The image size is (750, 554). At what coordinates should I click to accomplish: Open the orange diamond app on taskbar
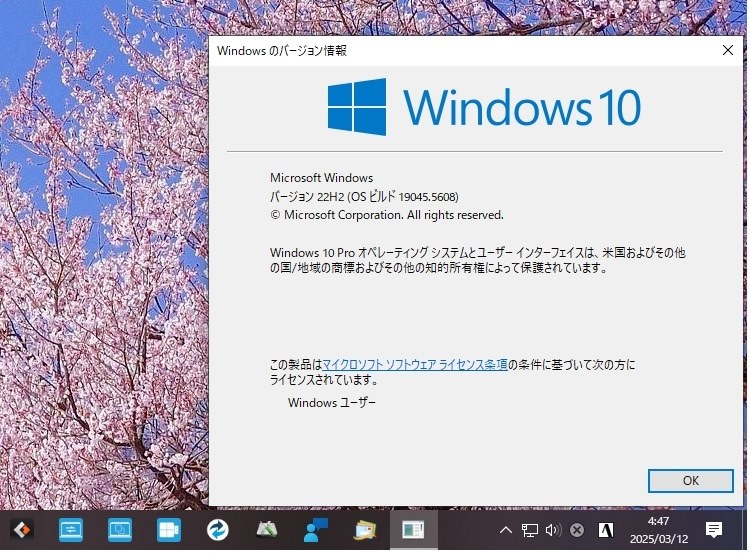point(22,532)
